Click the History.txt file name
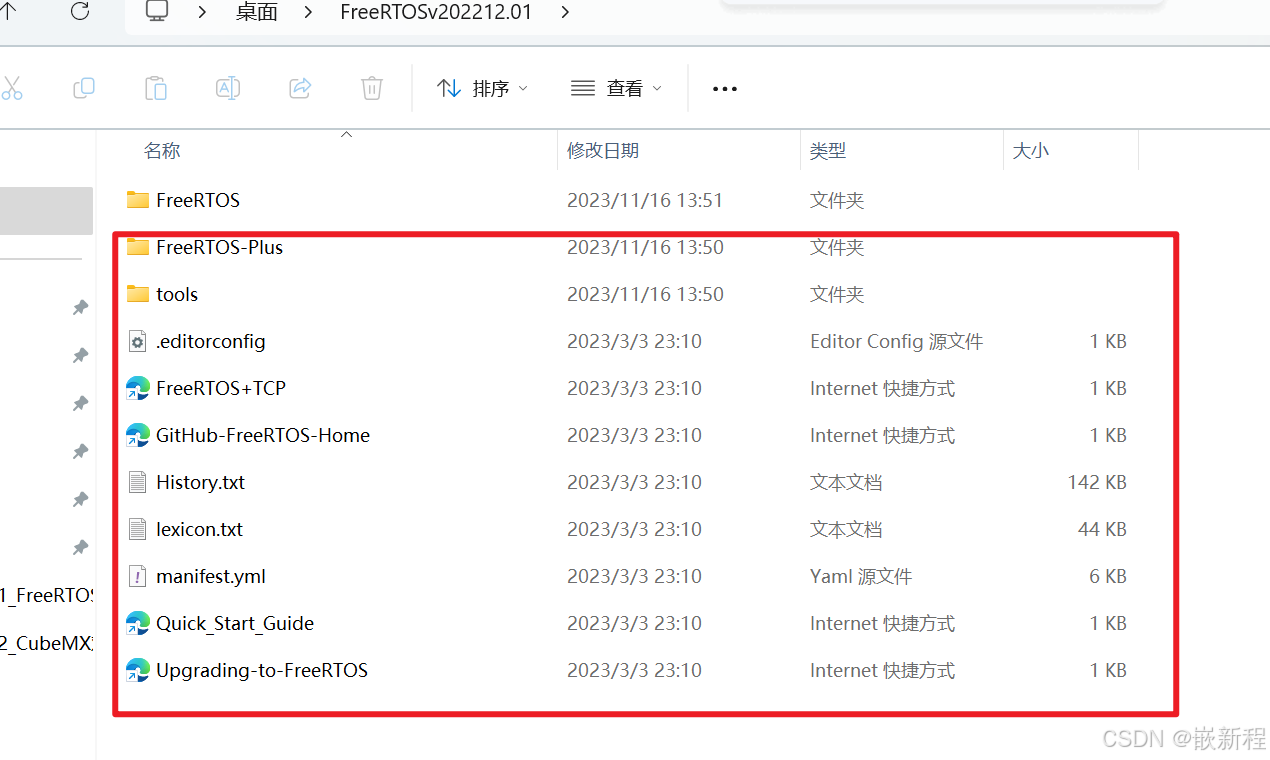The width and height of the screenshot is (1270, 760). (200, 482)
